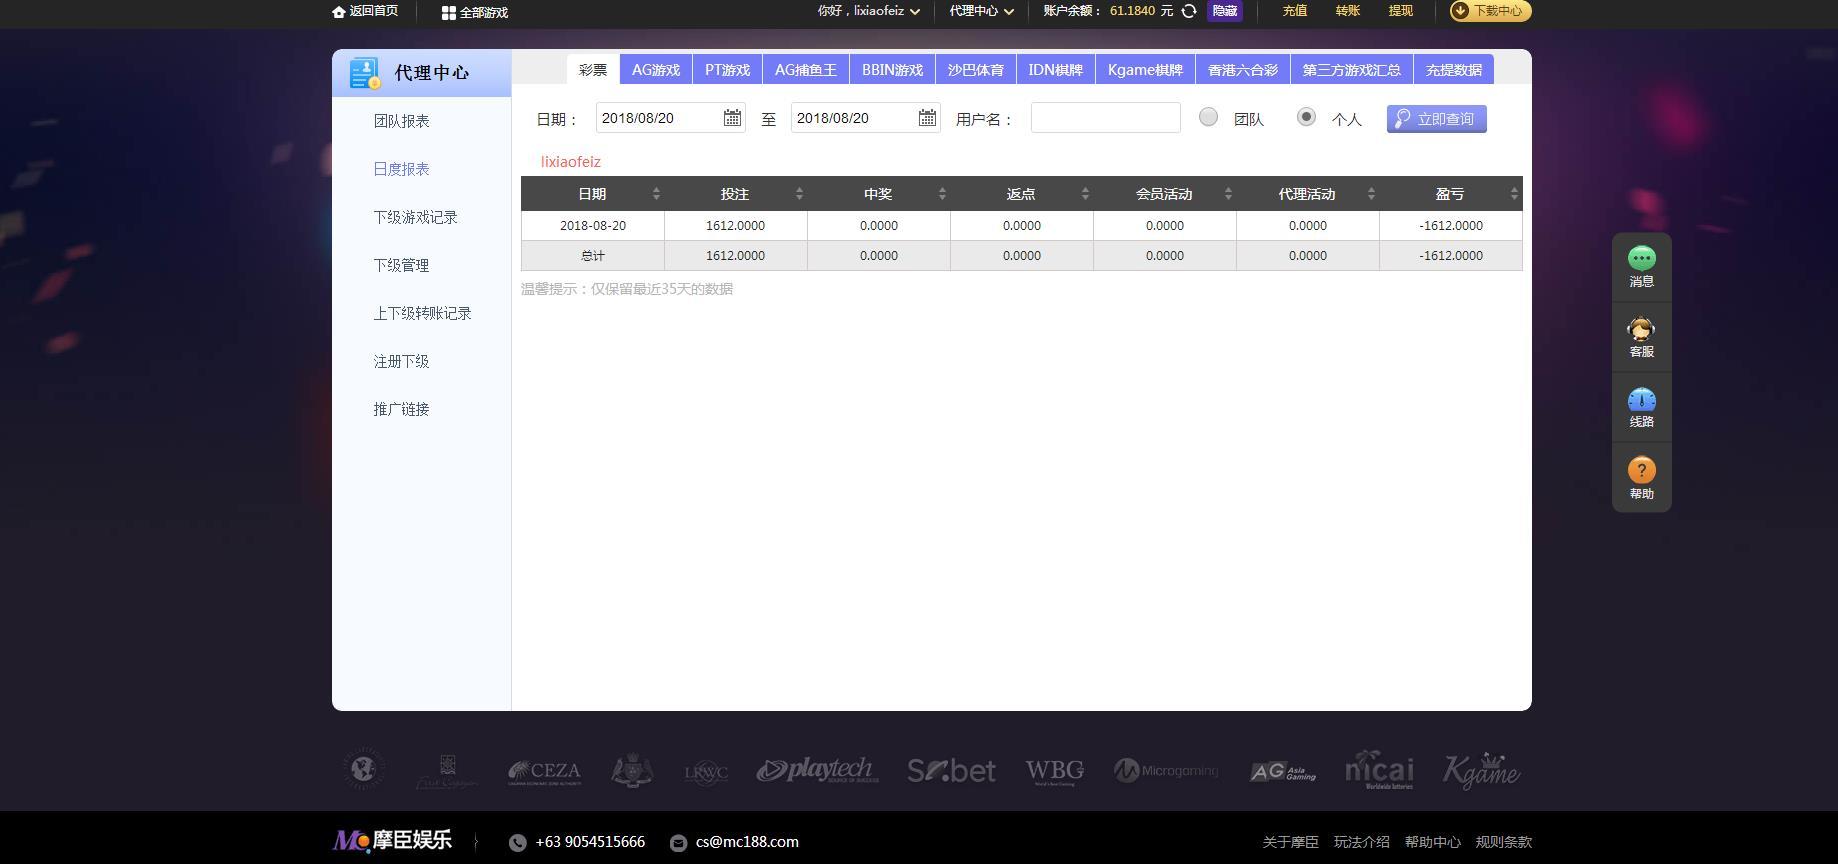
Task: Open the 帮助 question mark icon
Action: [x=1642, y=470]
